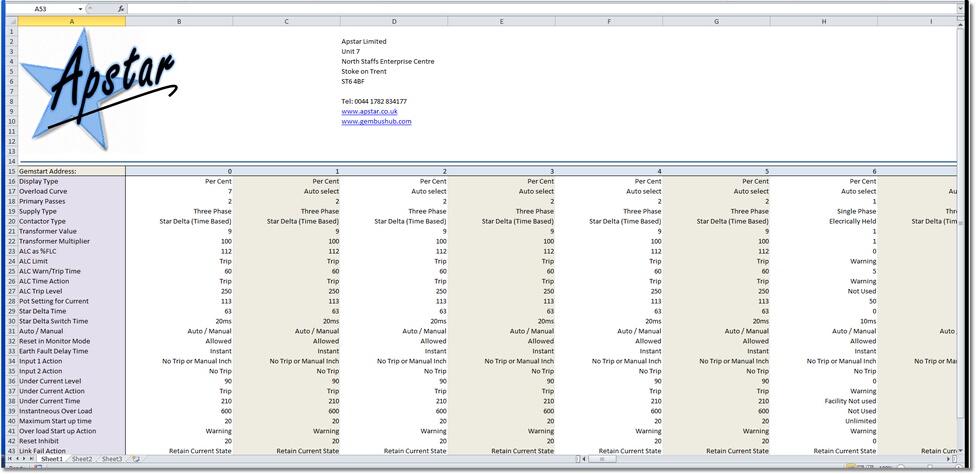Image resolution: width=976 pixels, height=474 pixels.
Task: Select column D header
Action: pos(393,21)
